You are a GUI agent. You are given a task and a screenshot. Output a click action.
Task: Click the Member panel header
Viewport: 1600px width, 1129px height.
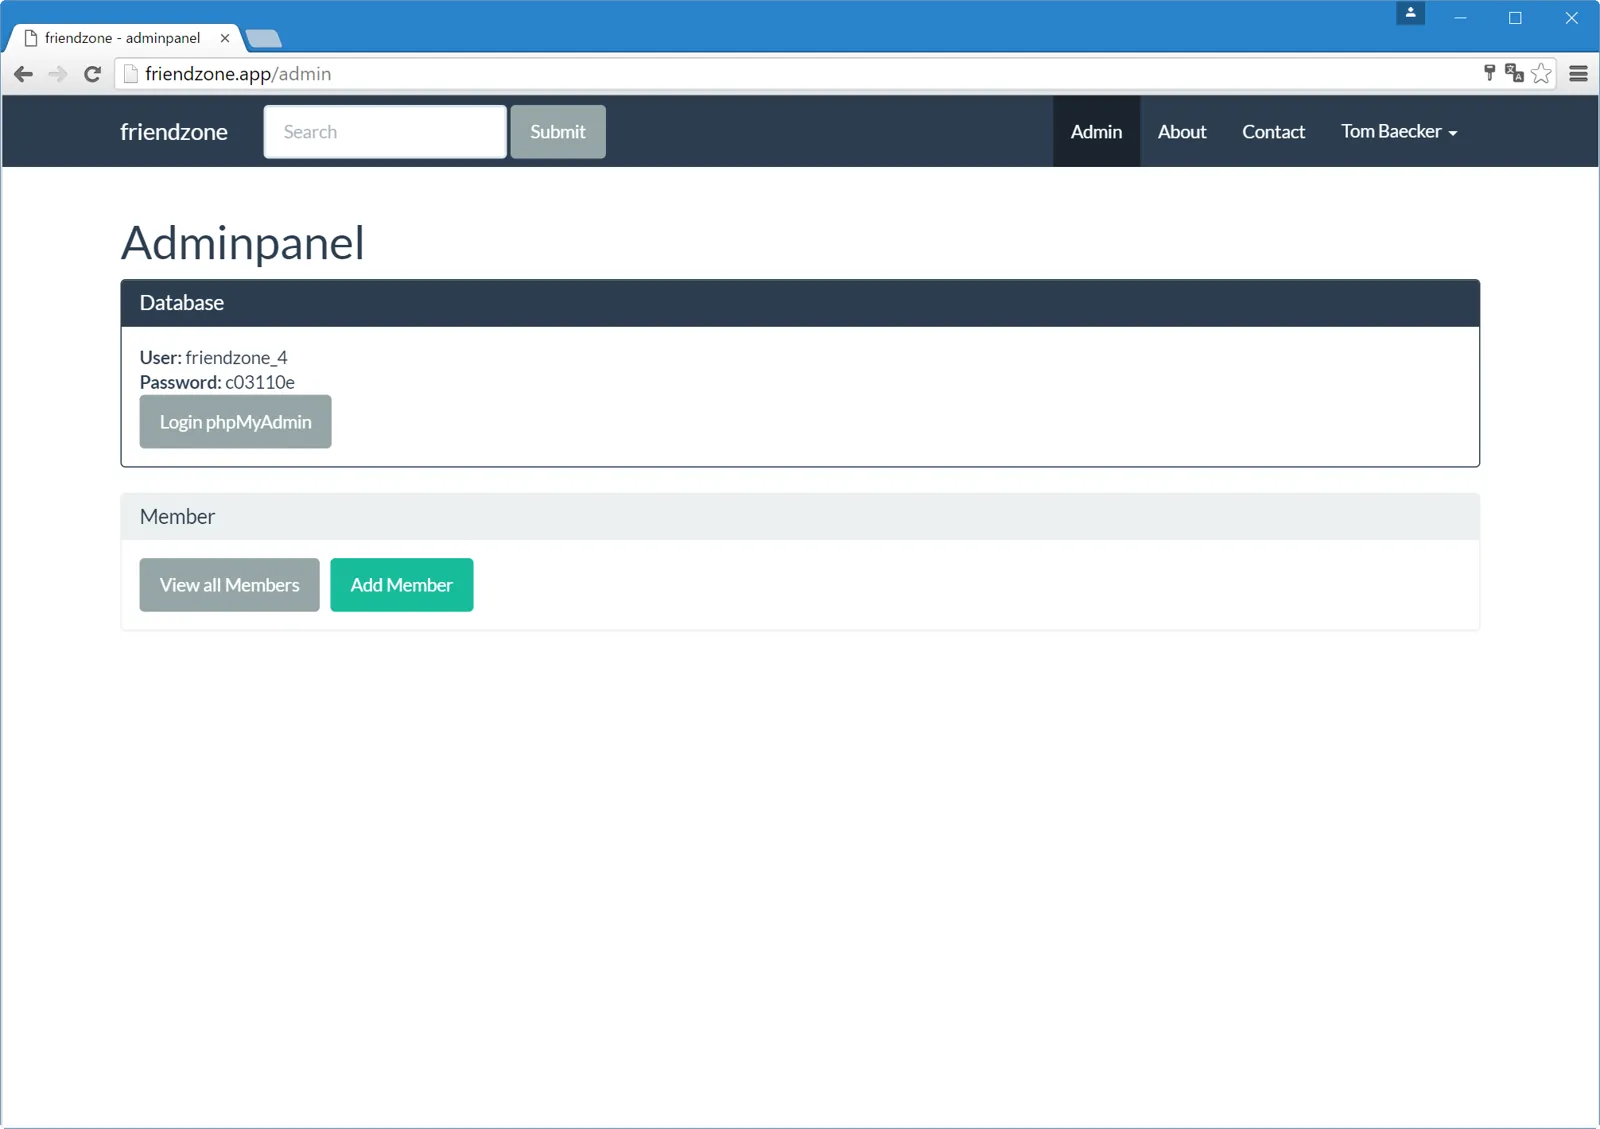[800, 517]
